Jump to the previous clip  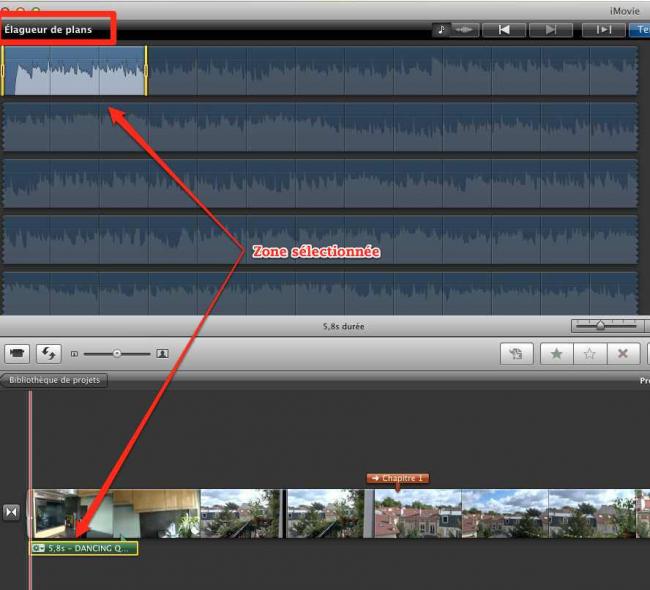click(504, 30)
